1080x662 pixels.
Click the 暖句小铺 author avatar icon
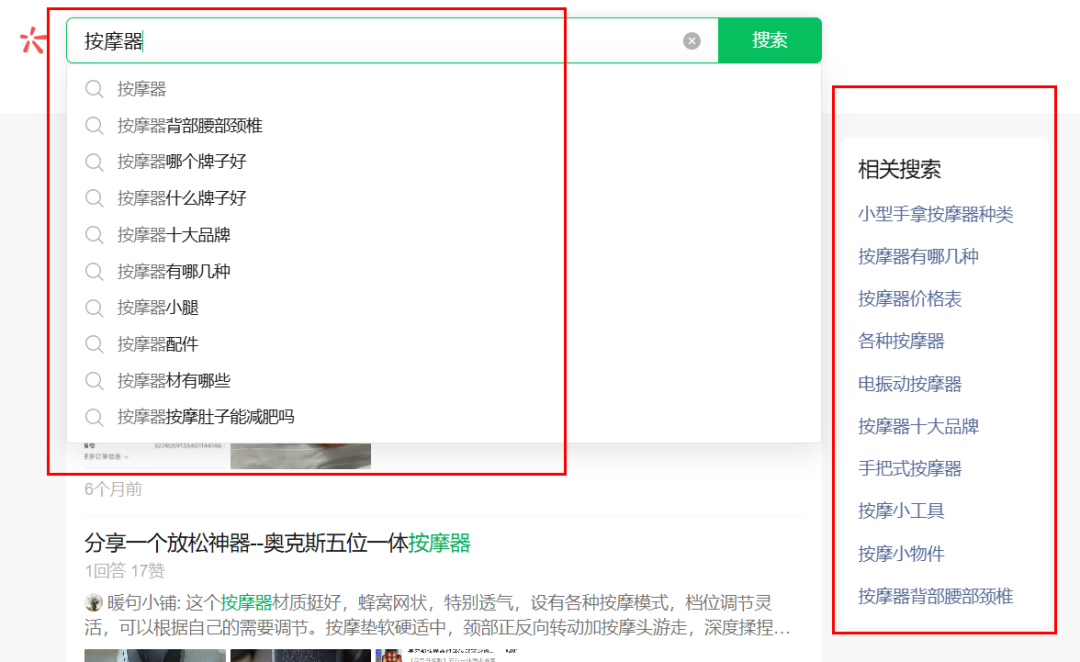(94, 603)
